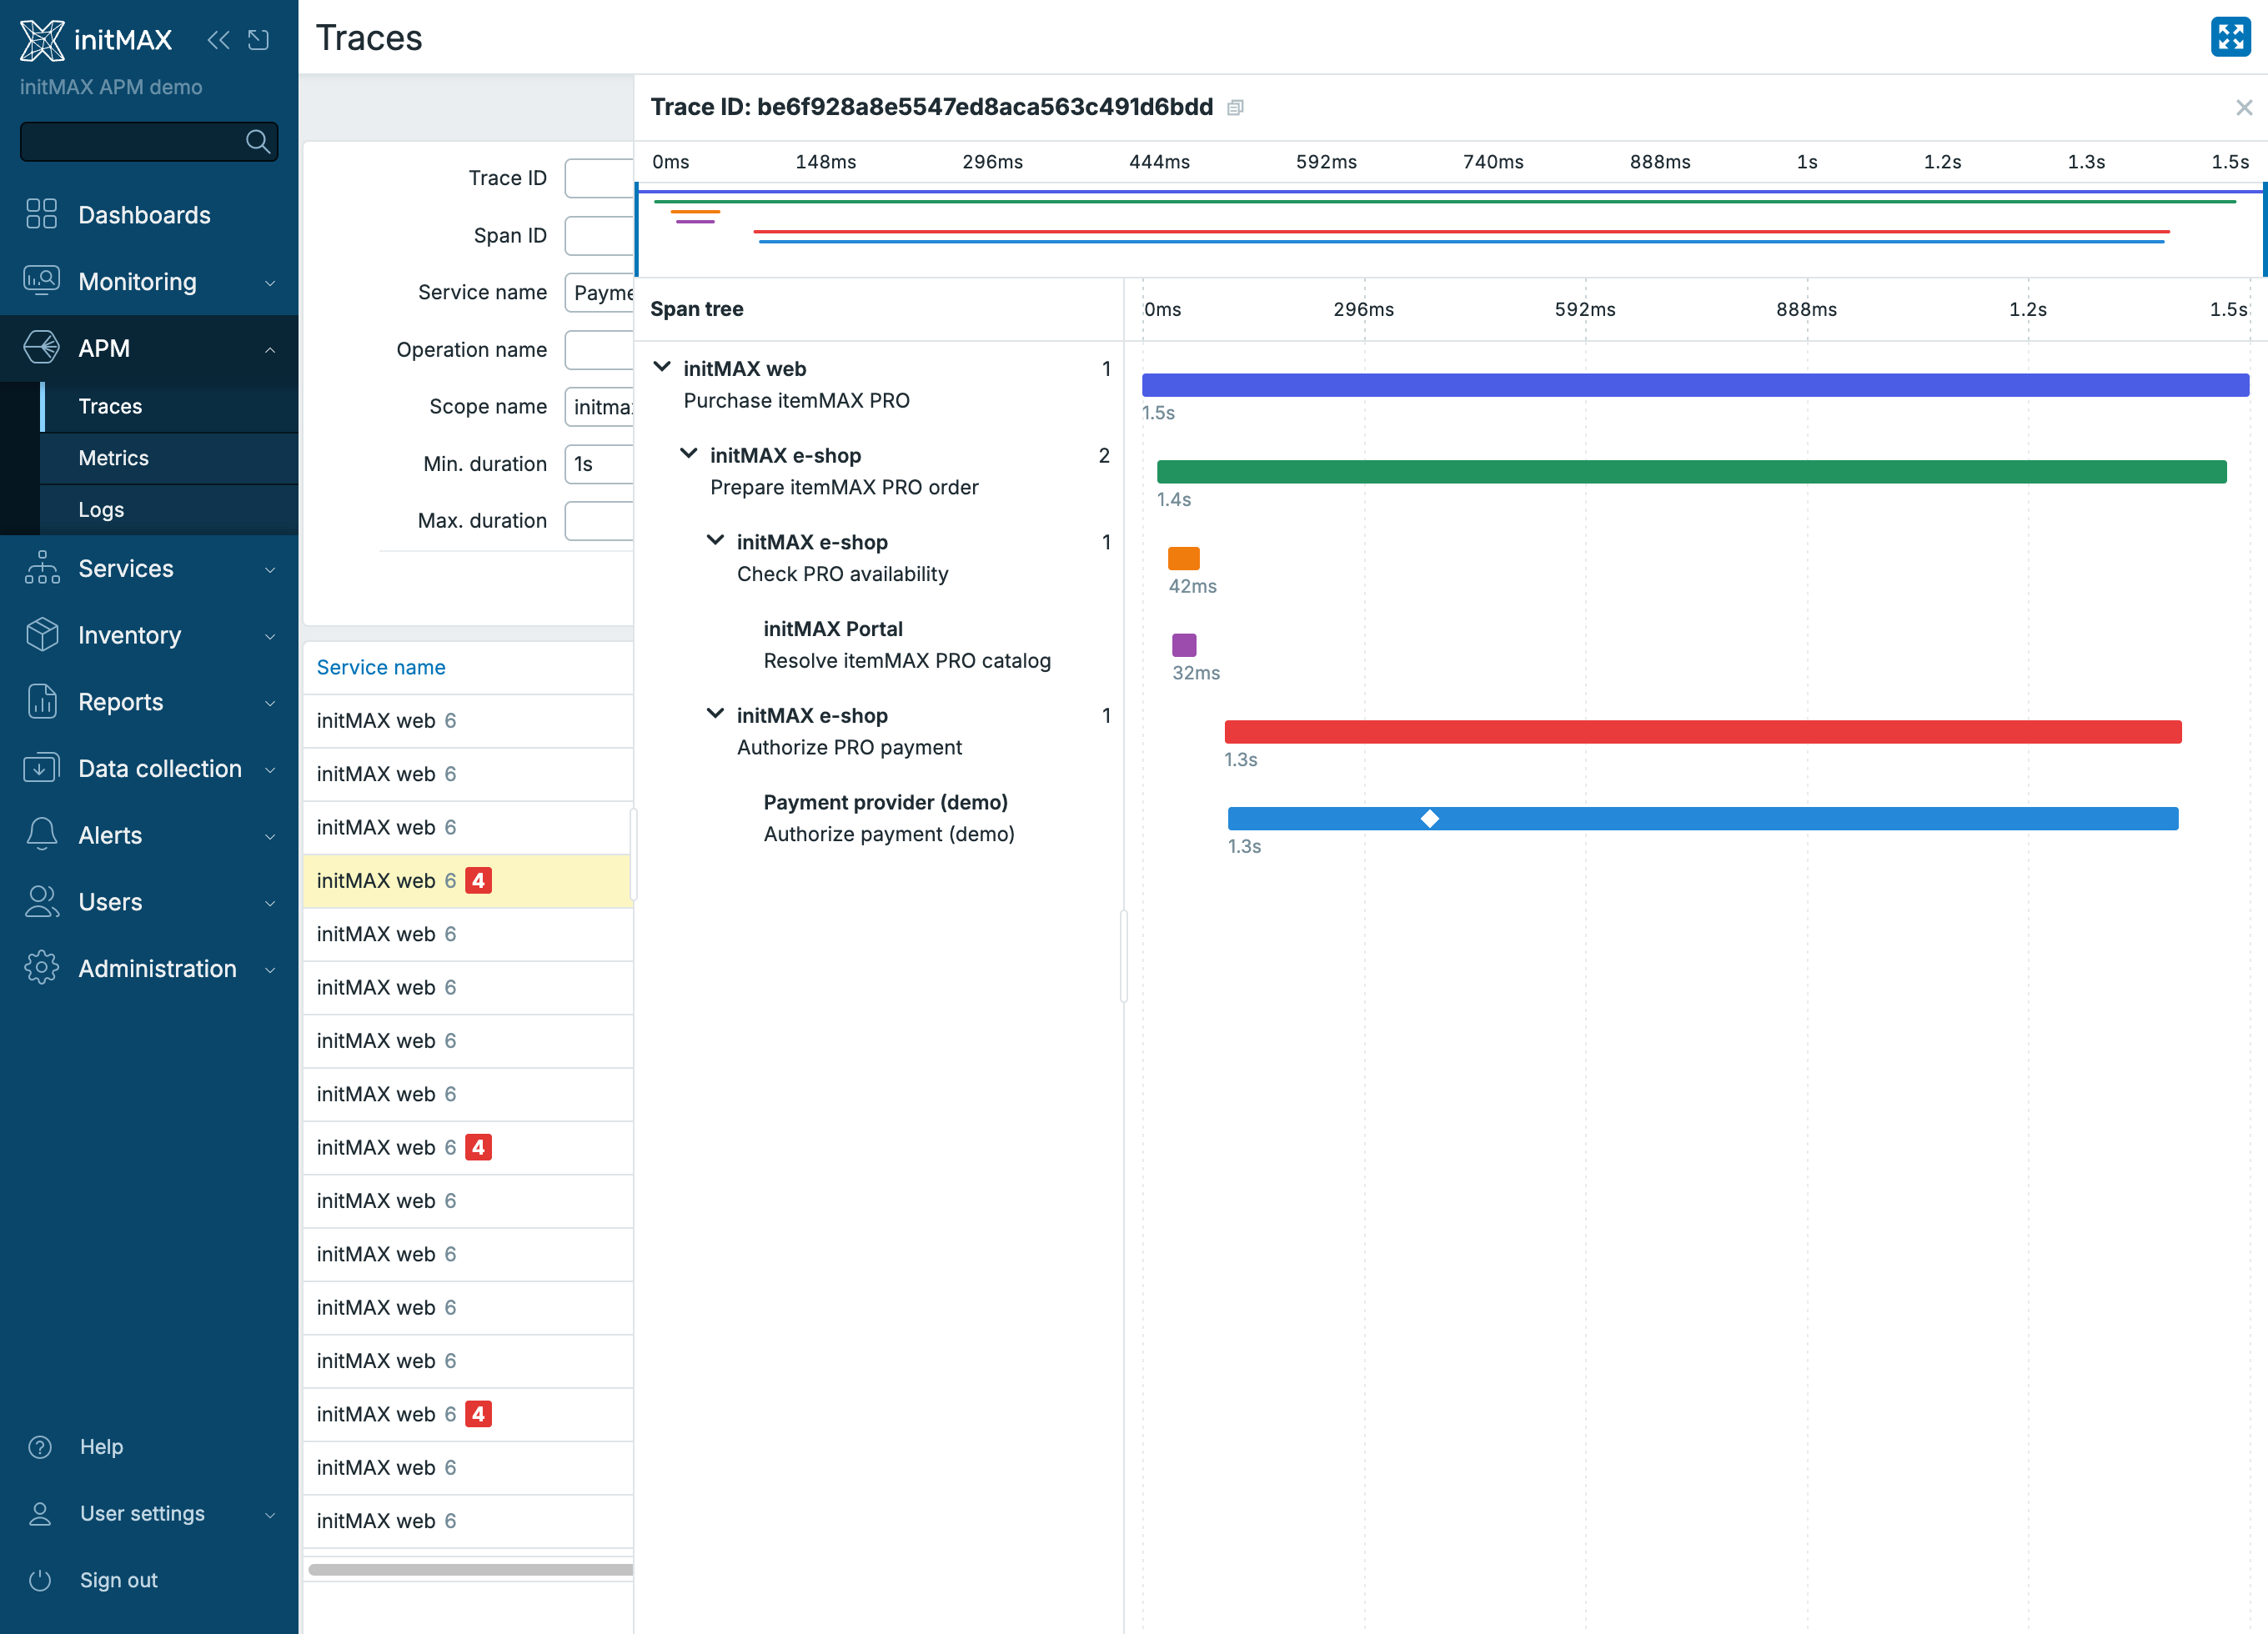Image resolution: width=2268 pixels, height=1634 pixels.
Task: Expand the Administration menu chevron
Action: point(270,970)
